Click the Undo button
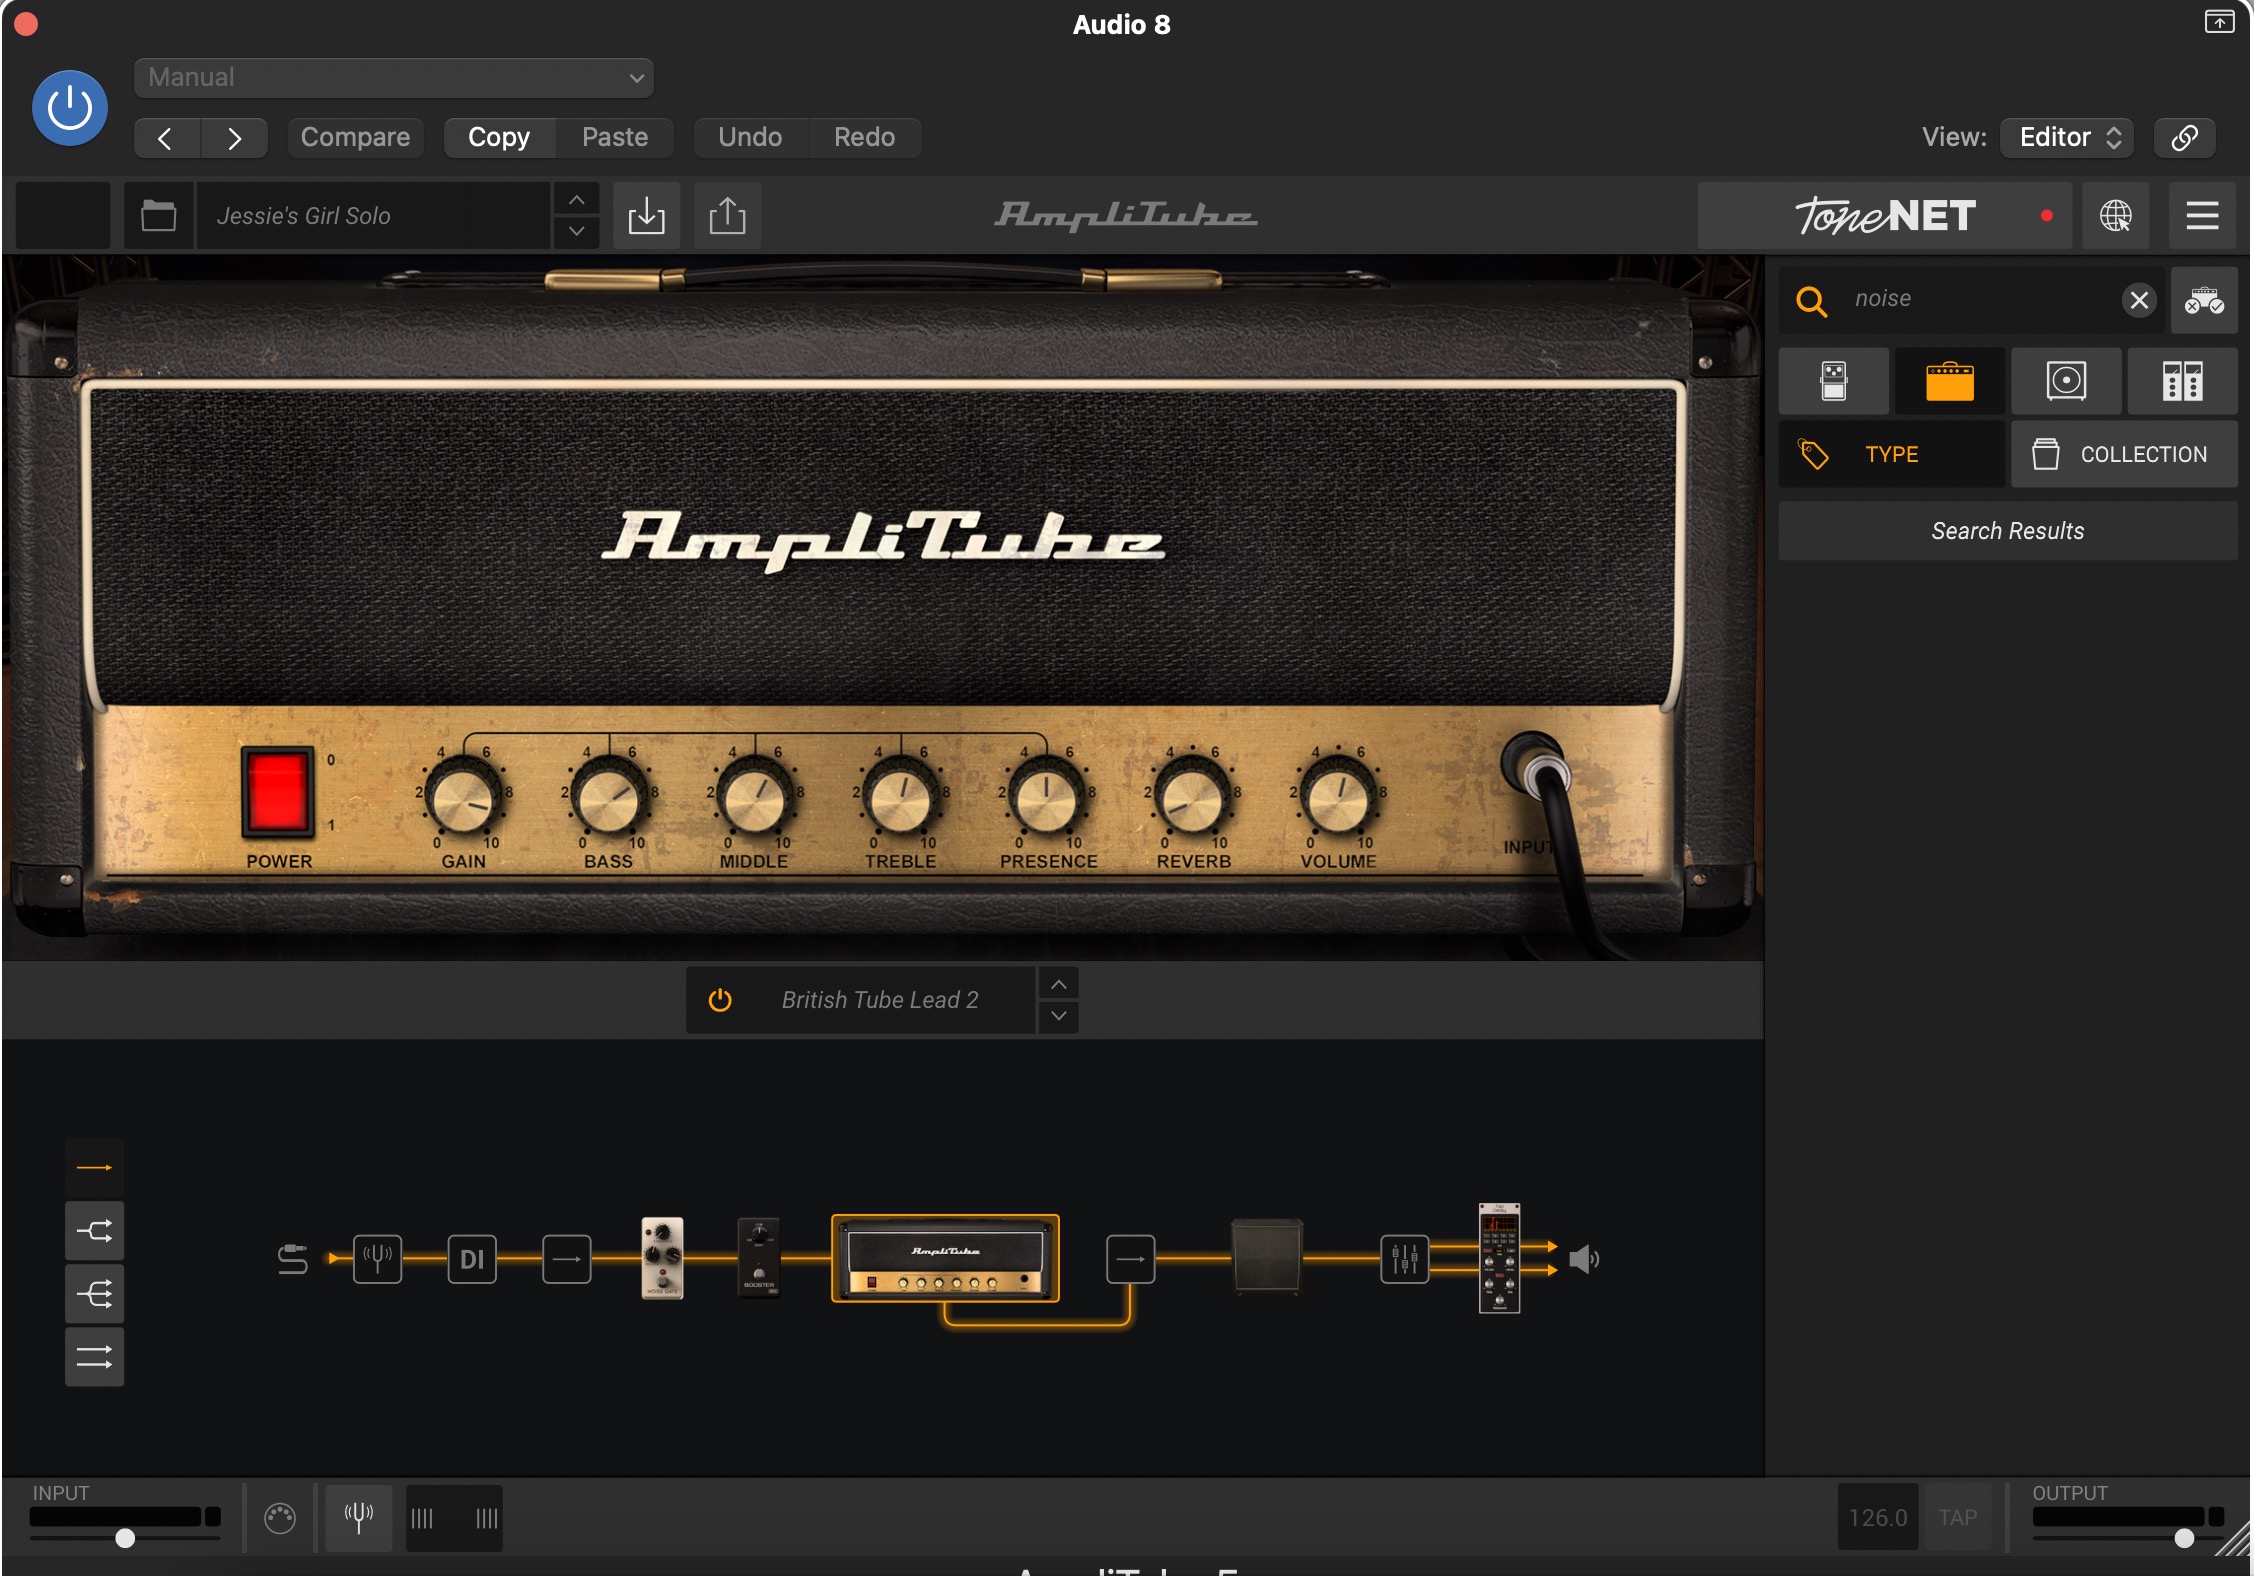The image size is (2254, 1576). click(x=750, y=138)
